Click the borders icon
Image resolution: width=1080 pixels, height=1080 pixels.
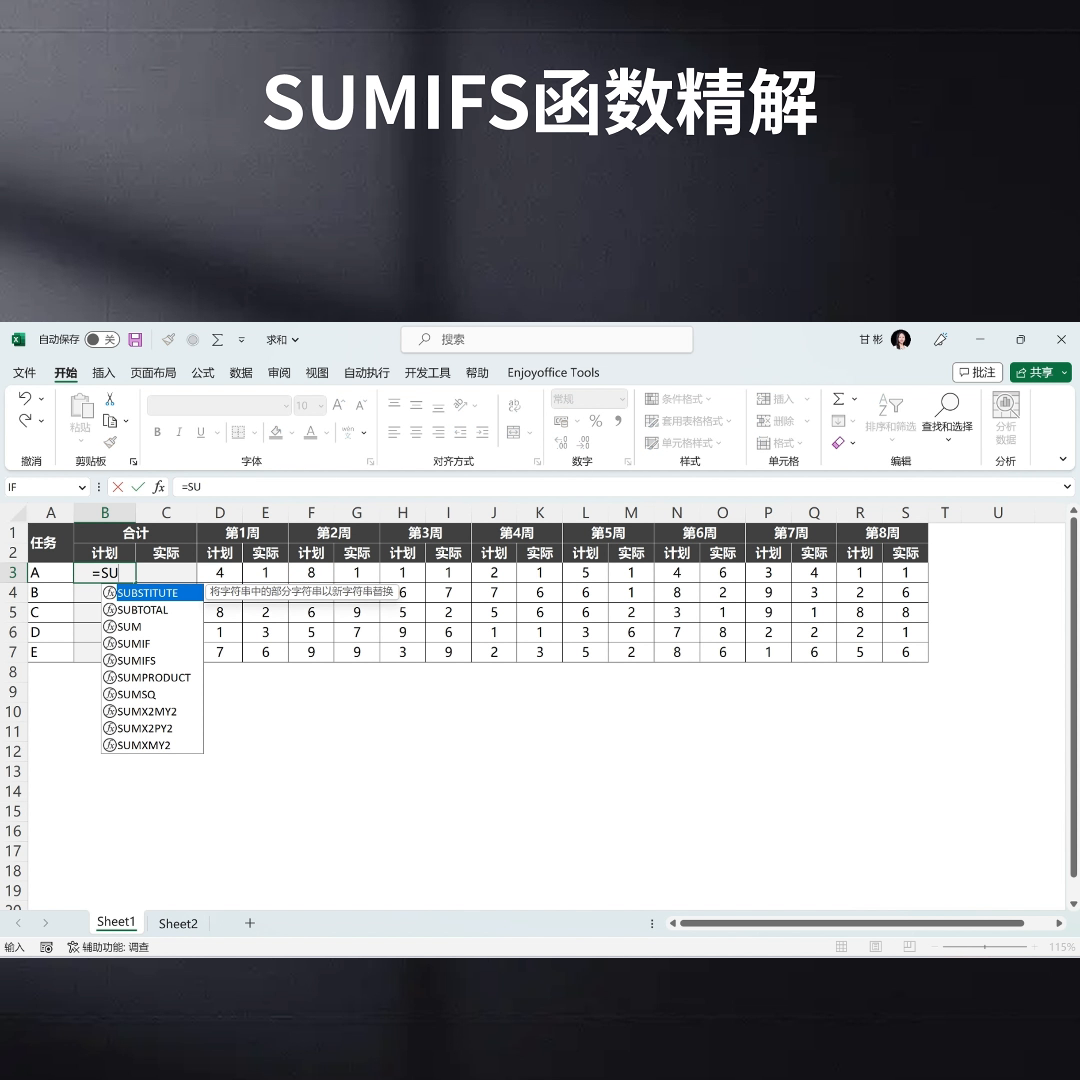(x=238, y=432)
